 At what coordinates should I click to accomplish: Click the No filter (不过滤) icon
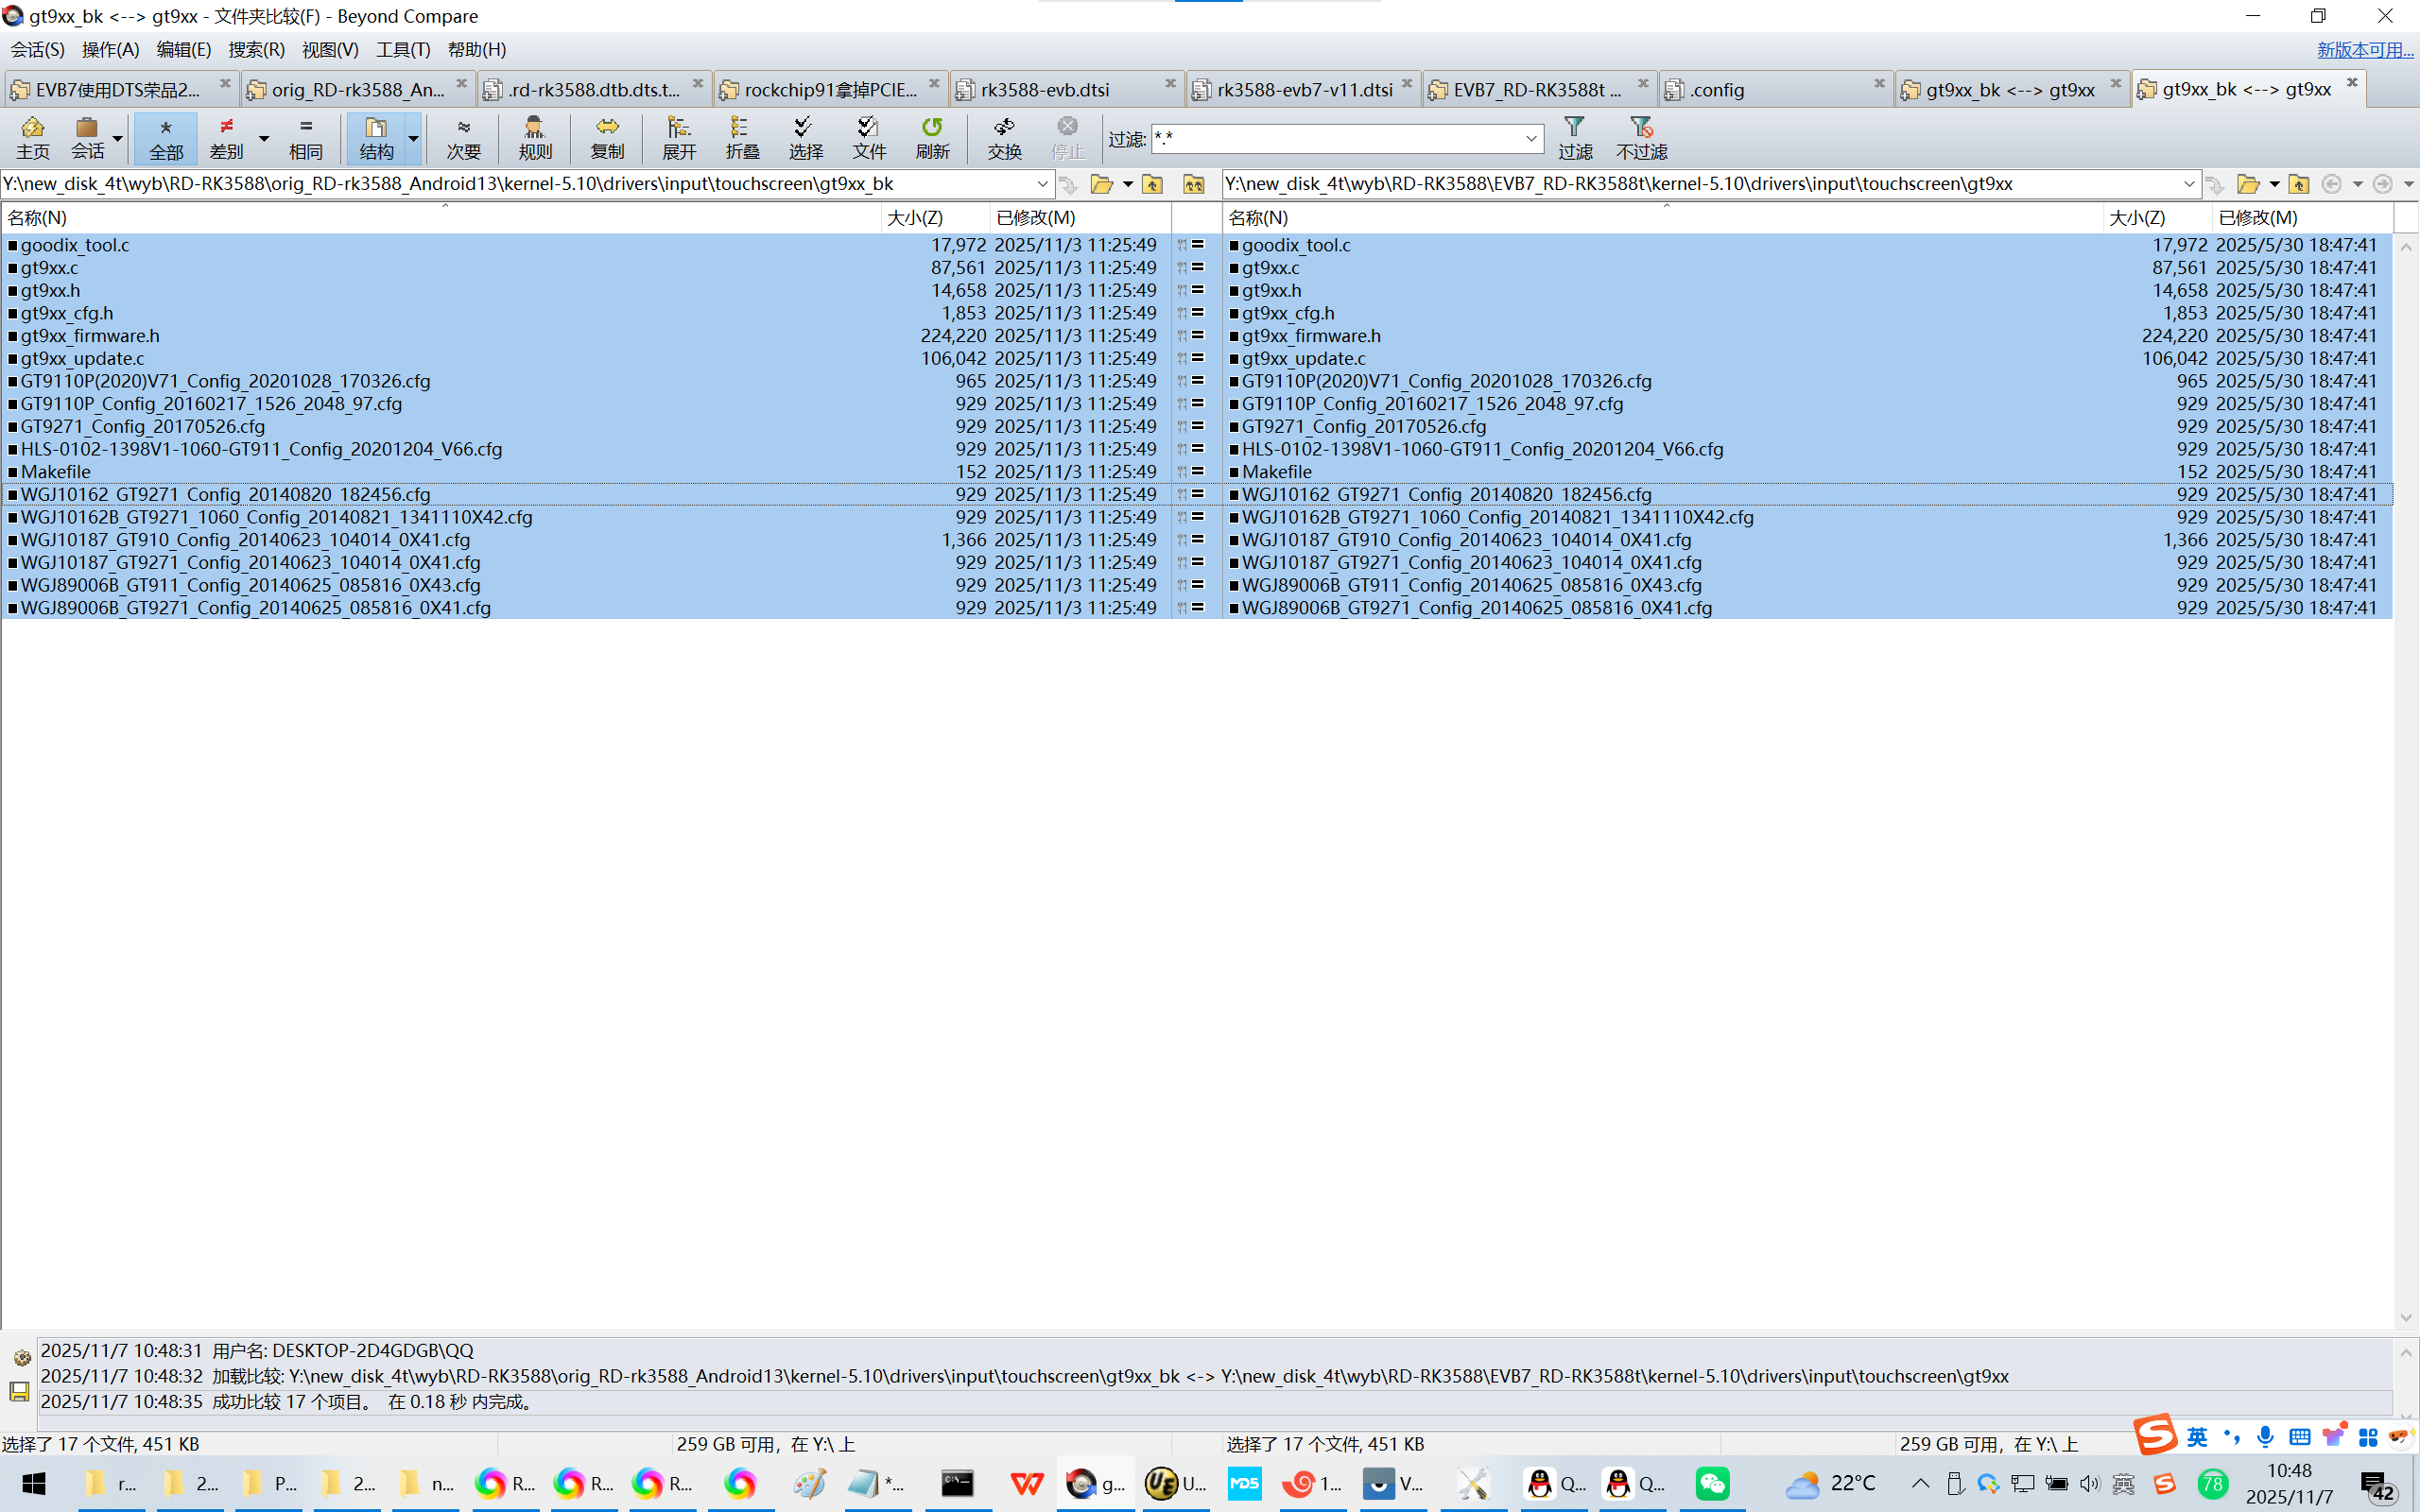pyautogui.click(x=1641, y=137)
